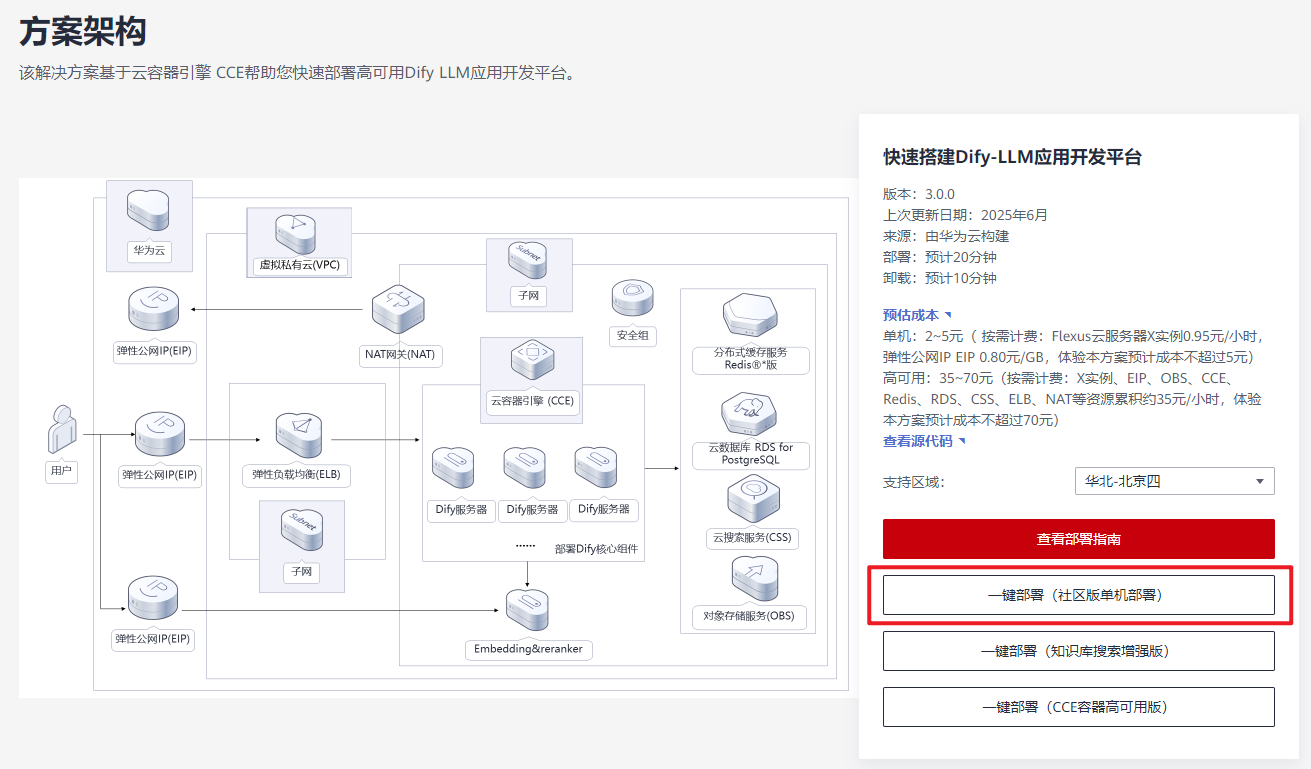Viewport: 1311px width, 769px height.
Task: Click the 华为云 cloud icon
Action: click(148, 211)
